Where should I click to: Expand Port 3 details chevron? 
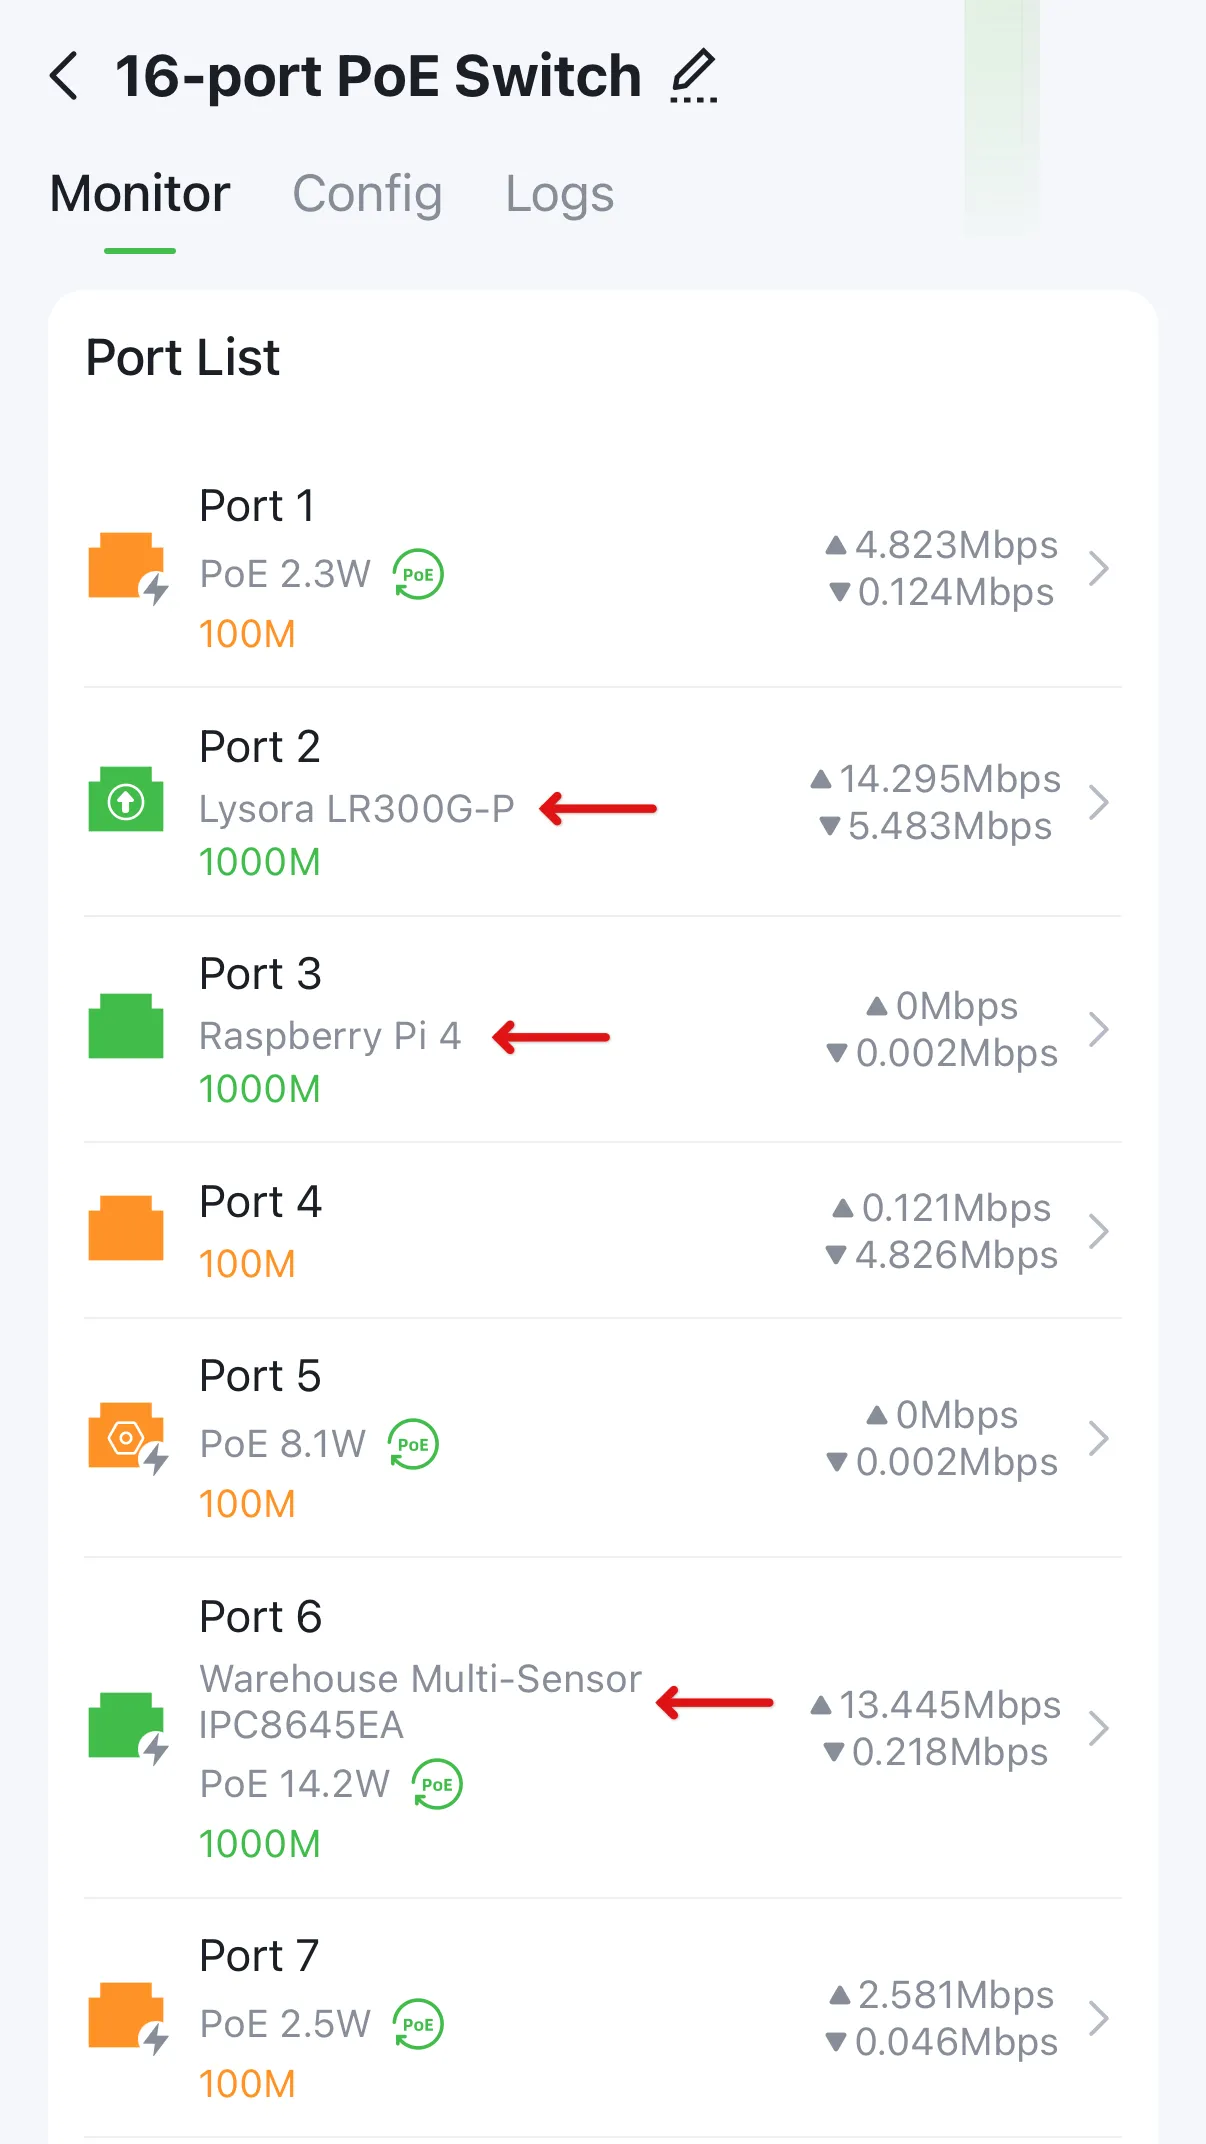[1098, 1029]
